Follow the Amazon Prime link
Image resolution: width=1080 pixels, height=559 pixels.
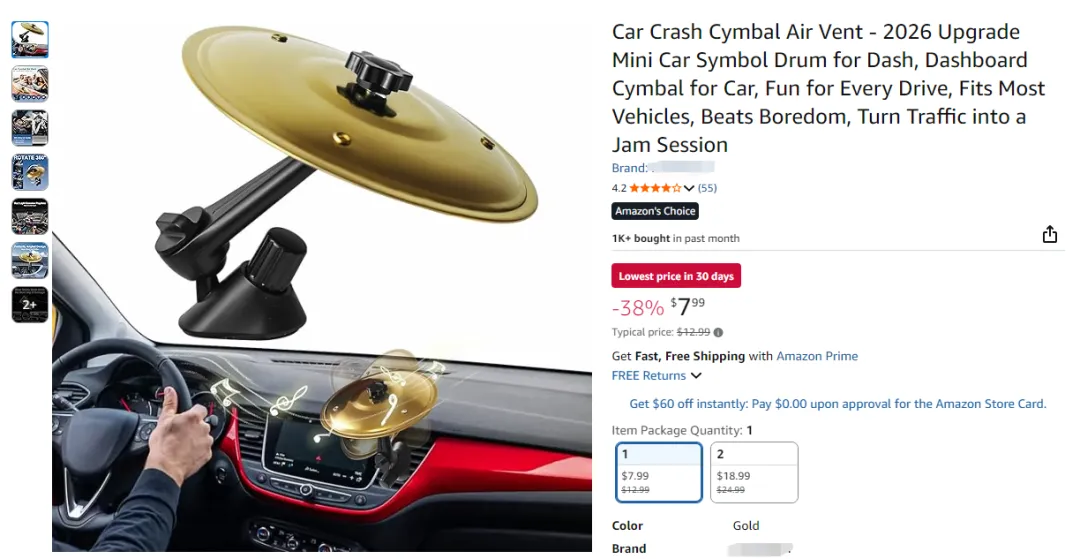[817, 356]
